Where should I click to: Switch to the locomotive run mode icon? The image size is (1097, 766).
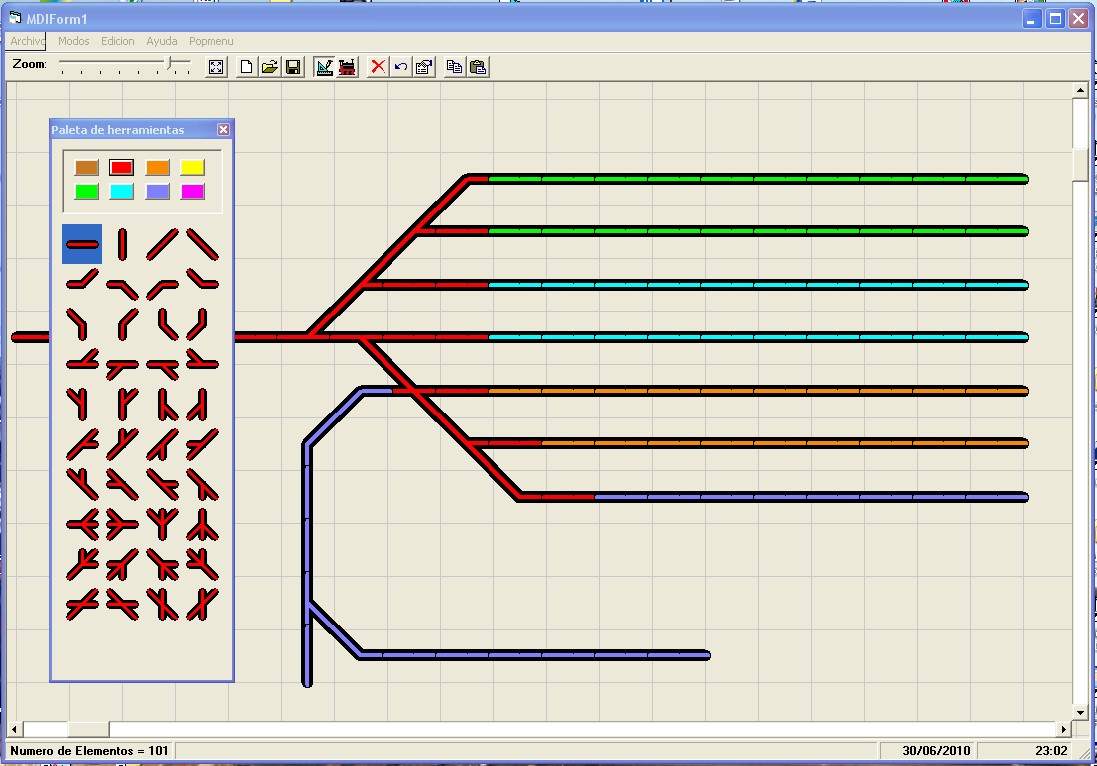click(x=347, y=67)
